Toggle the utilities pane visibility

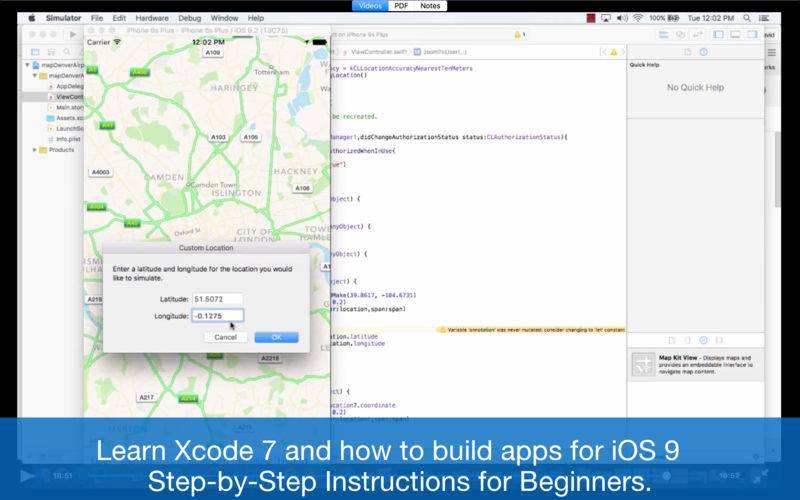(752, 35)
